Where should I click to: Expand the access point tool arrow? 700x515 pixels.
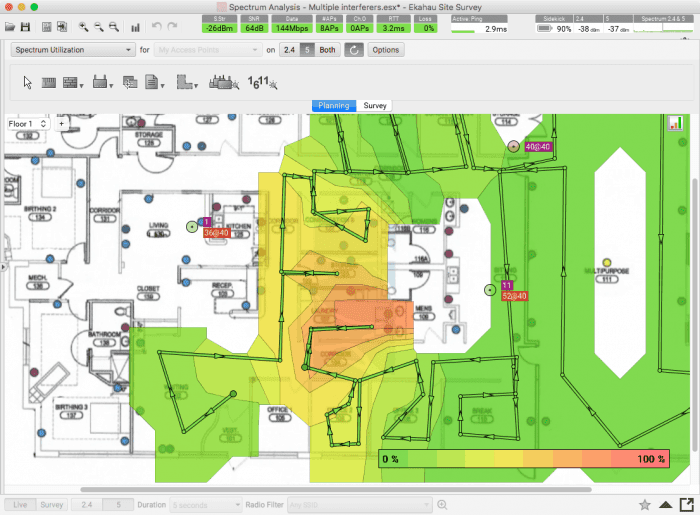pyautogui.click(x=111, y=85)
